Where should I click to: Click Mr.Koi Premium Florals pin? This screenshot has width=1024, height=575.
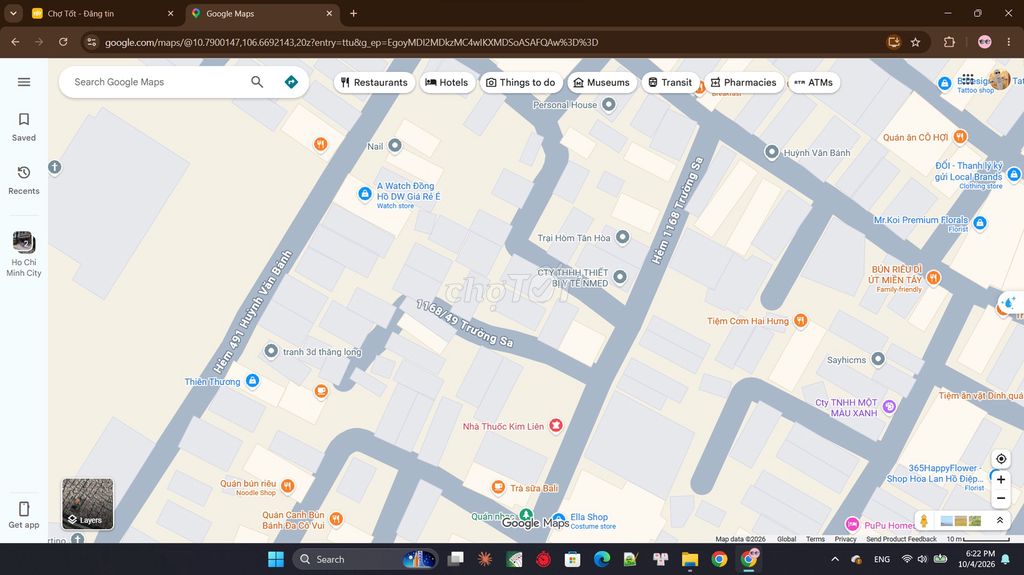click(x=980, y=223)
